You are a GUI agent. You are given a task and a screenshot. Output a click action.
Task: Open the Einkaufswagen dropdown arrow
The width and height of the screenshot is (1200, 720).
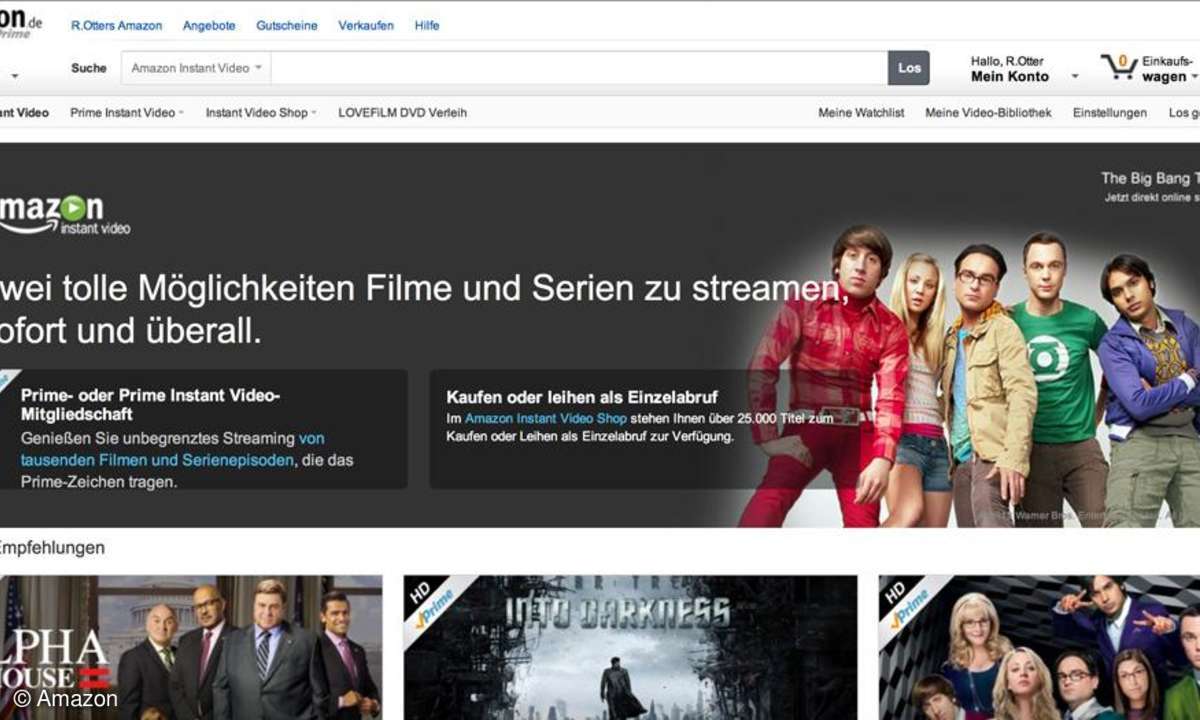pyautogui.click(x=1194, y=77)
